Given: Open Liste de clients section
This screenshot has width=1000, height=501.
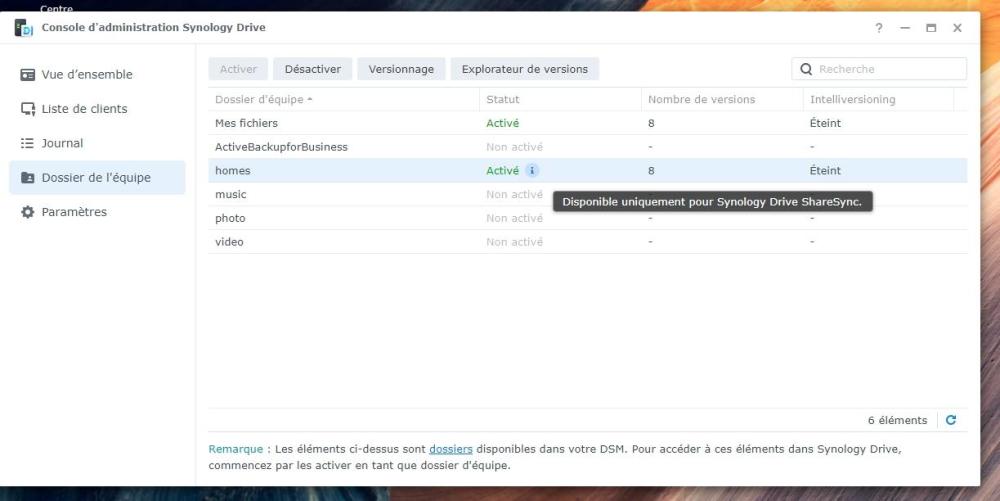Looking at the screenshot, I should click(x=97, y=109).
